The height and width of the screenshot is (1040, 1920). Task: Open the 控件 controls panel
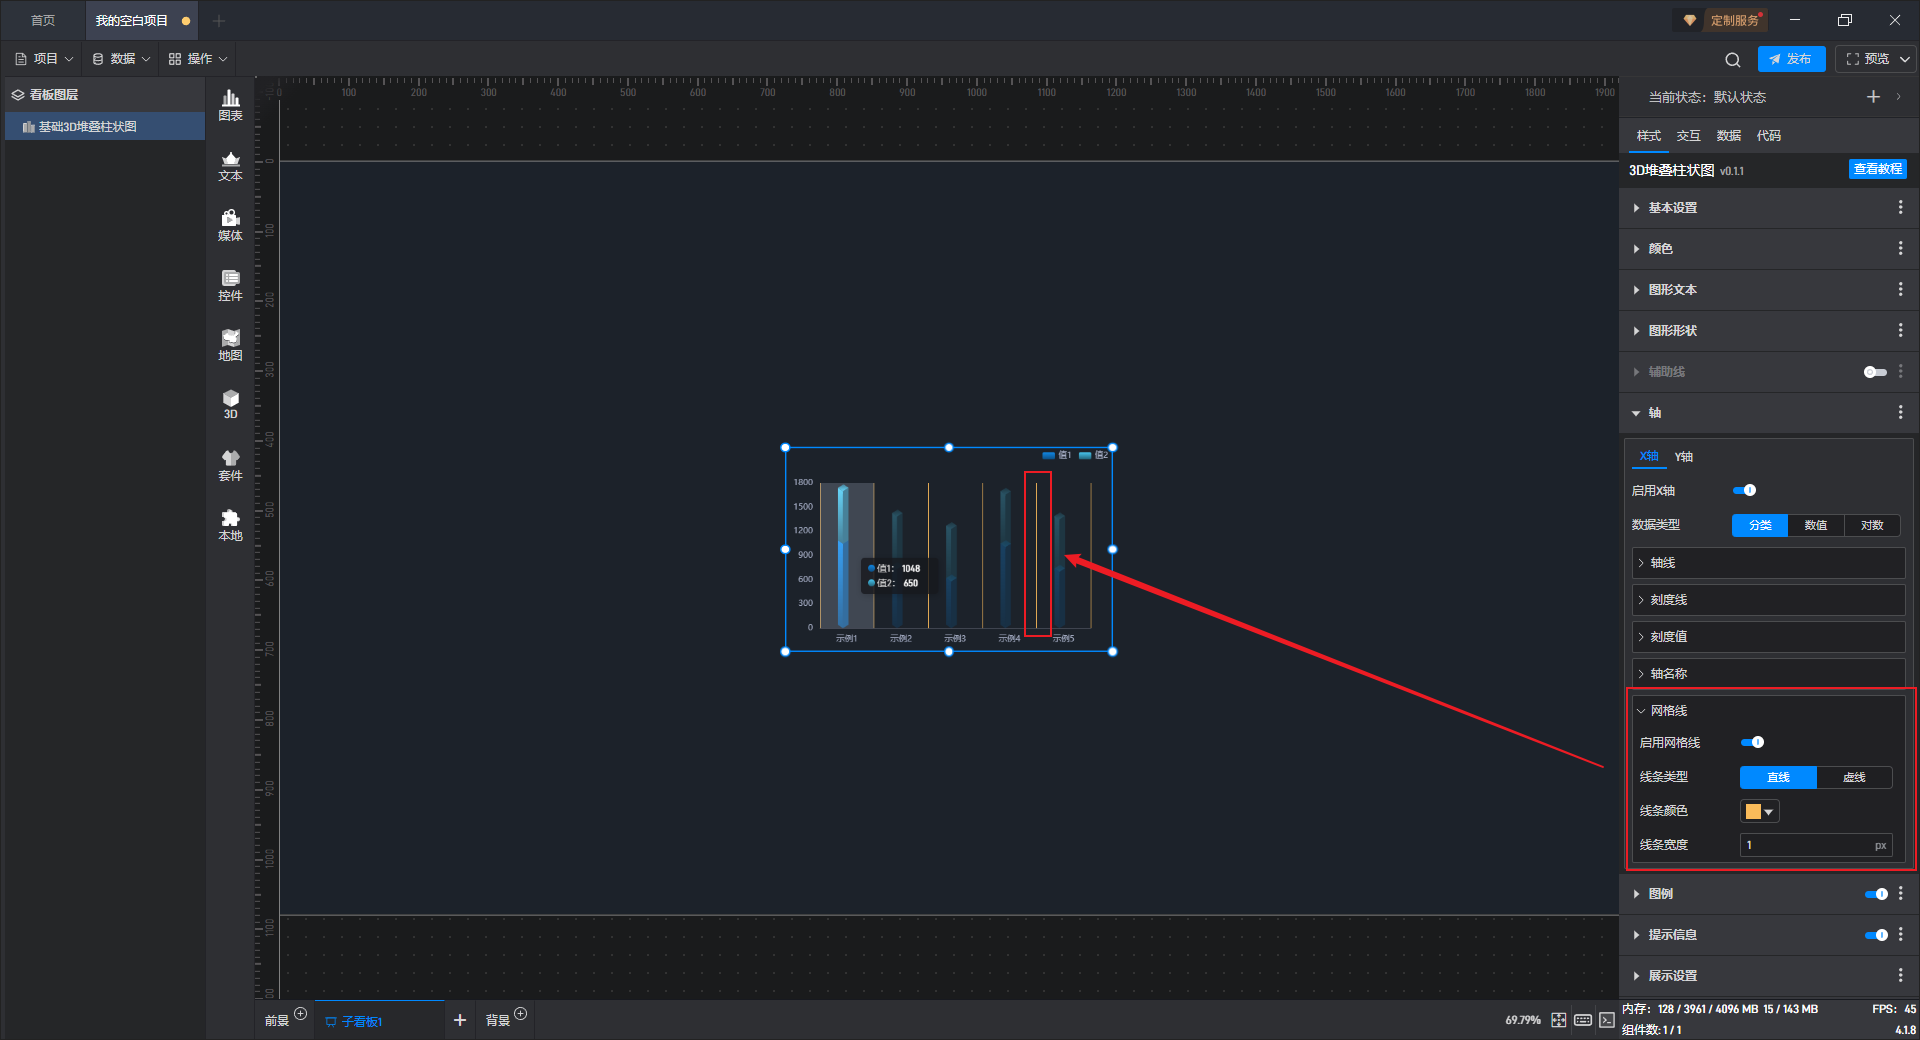(x=230, y=285)
